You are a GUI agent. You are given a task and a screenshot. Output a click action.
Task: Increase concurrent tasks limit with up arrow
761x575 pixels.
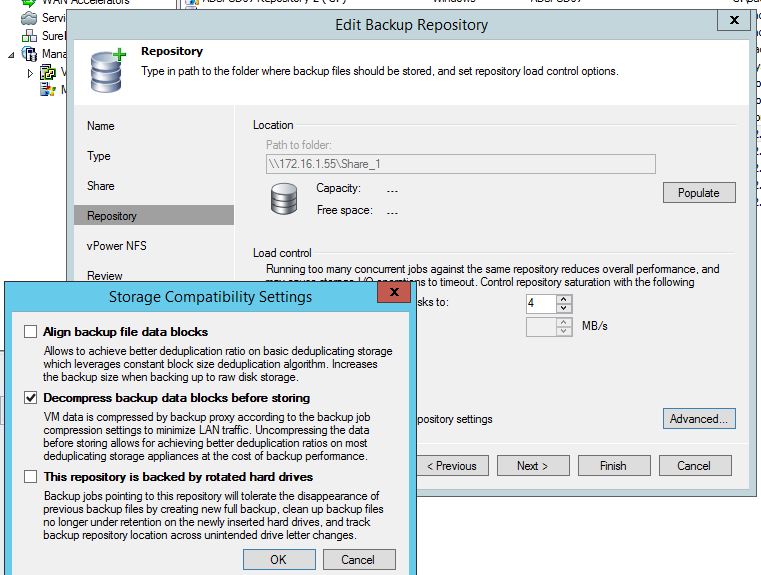click(564, 298)
